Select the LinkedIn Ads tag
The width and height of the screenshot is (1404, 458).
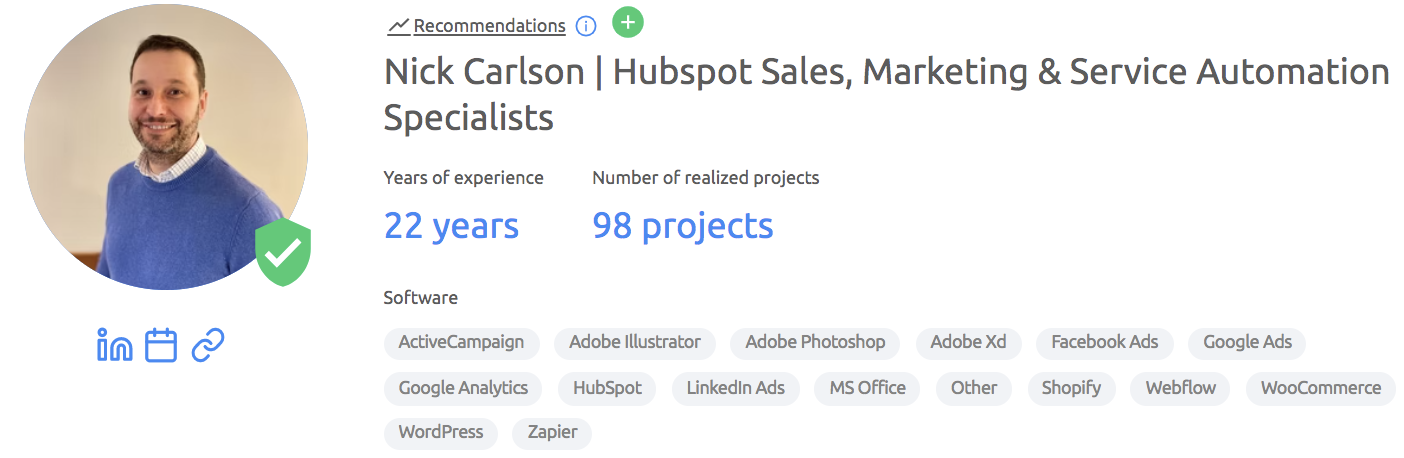(735, 388)
